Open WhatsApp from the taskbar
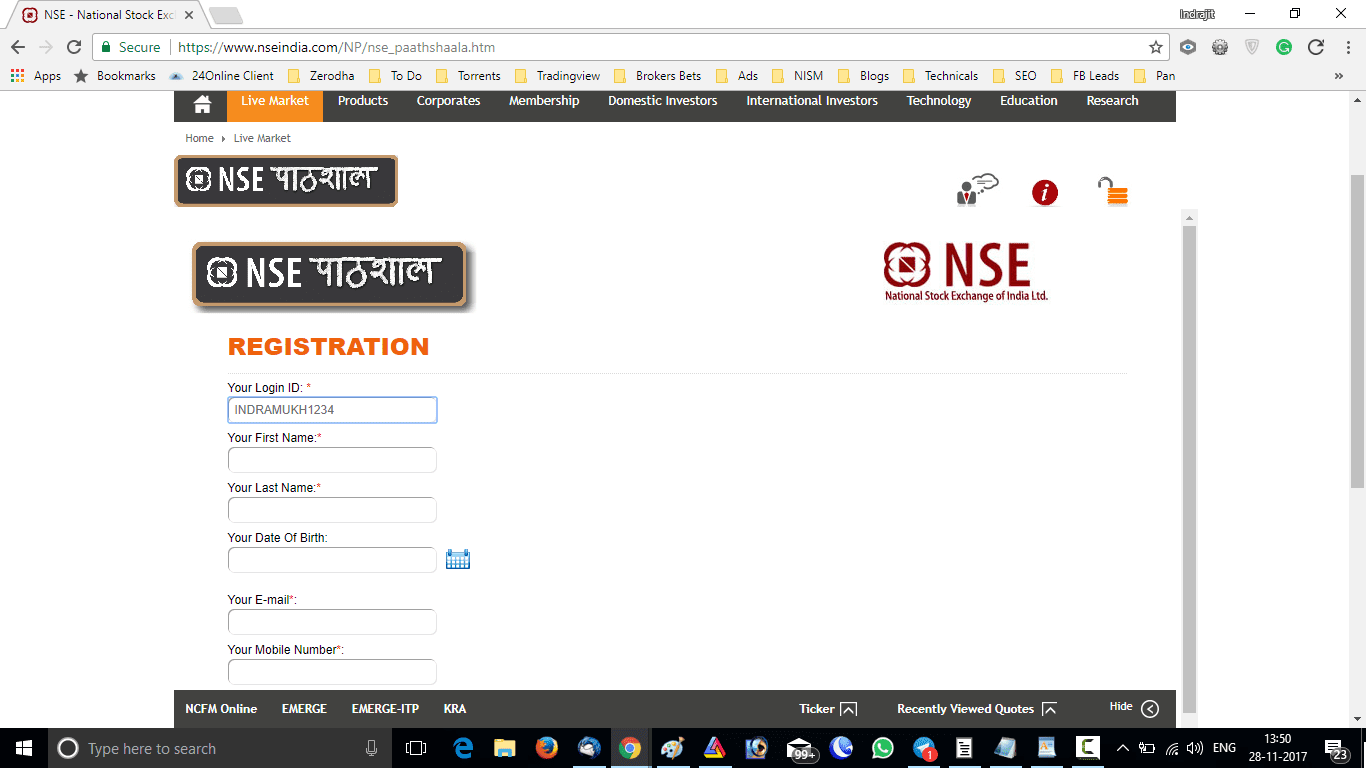 pos(882,748)
